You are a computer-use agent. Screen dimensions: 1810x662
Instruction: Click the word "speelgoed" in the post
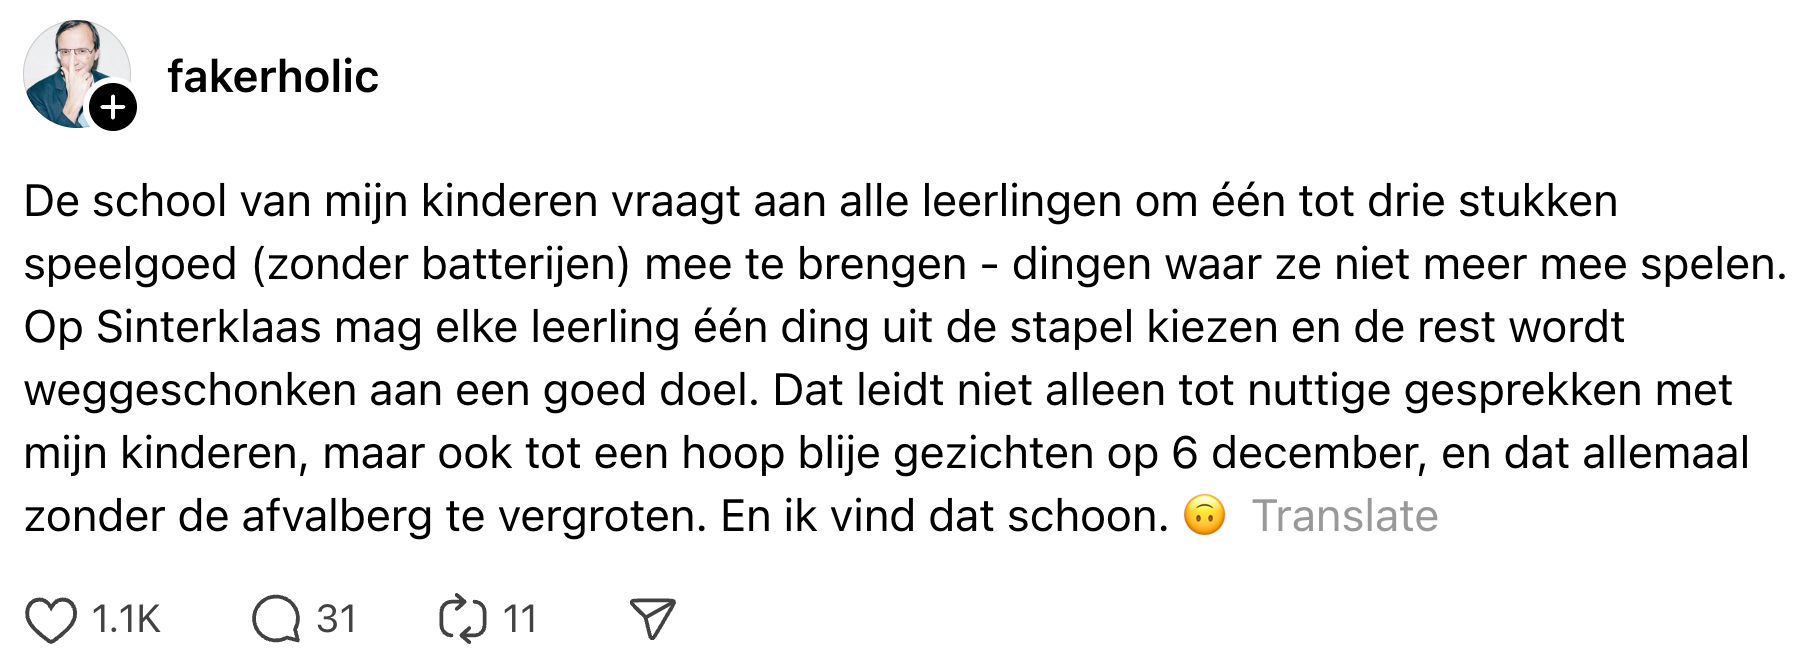coord(130,265)
